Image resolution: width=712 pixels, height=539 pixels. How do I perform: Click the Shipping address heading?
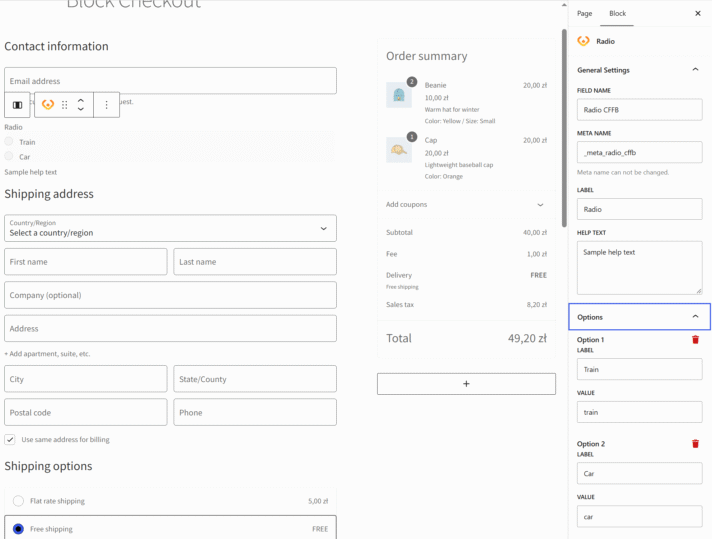[x=49, y=194]
